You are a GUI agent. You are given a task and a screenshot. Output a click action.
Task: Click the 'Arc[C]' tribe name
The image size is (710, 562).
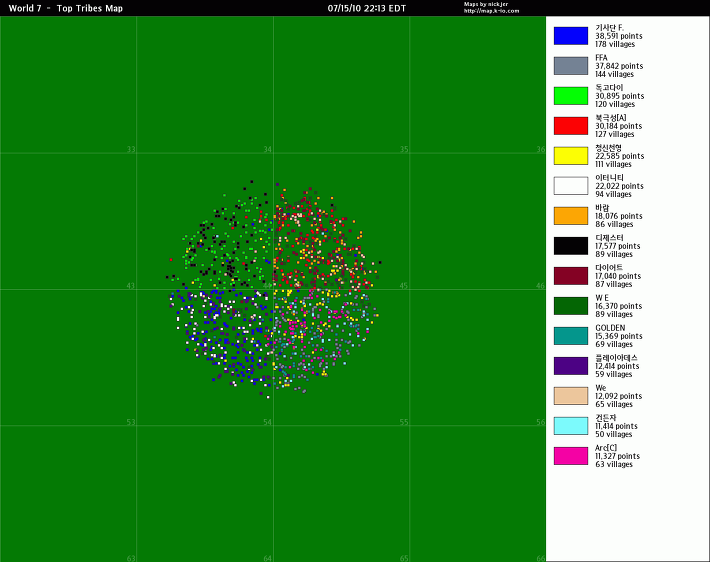(x=606, y=448)
